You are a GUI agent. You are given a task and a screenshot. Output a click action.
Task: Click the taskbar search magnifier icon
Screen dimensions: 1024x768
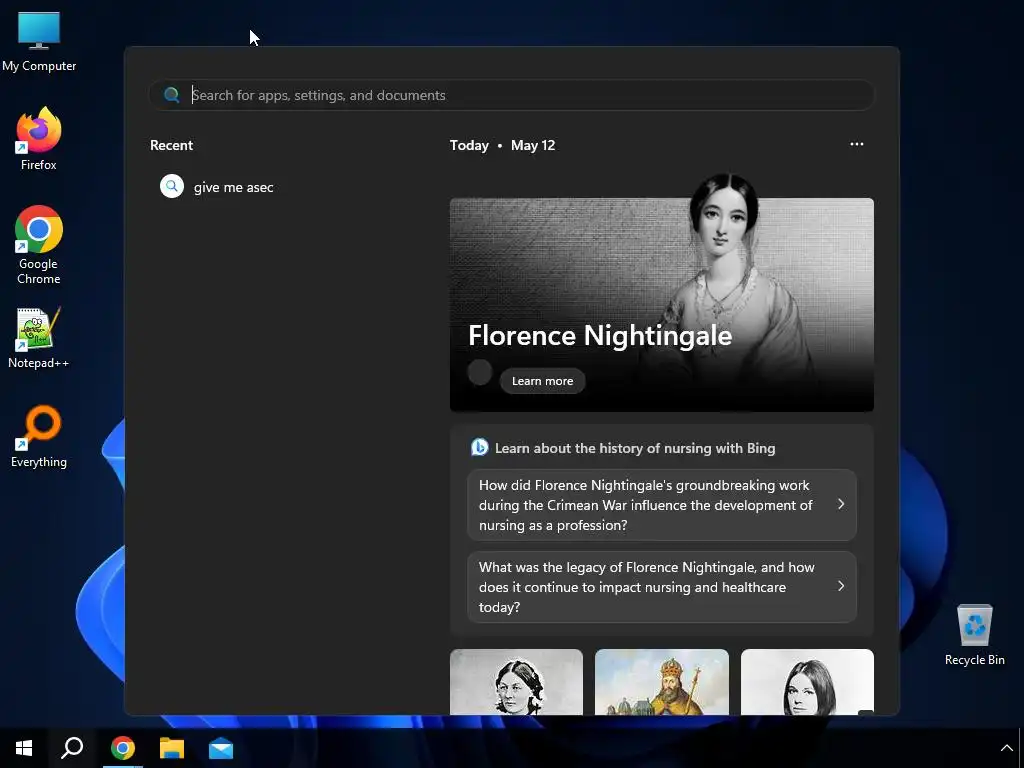coord(72,748)
